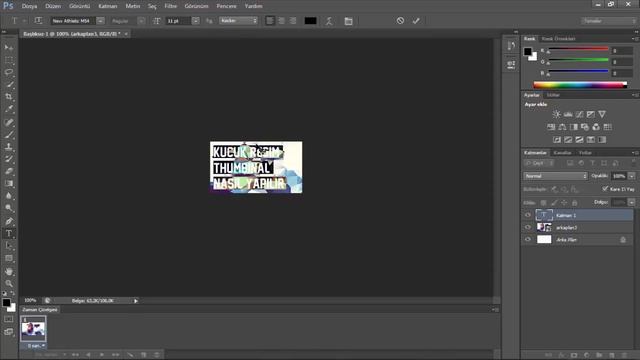Select the Lasso tool
Image resolution: width=640 pixels, height=360 pixels.
coord(9,72)
